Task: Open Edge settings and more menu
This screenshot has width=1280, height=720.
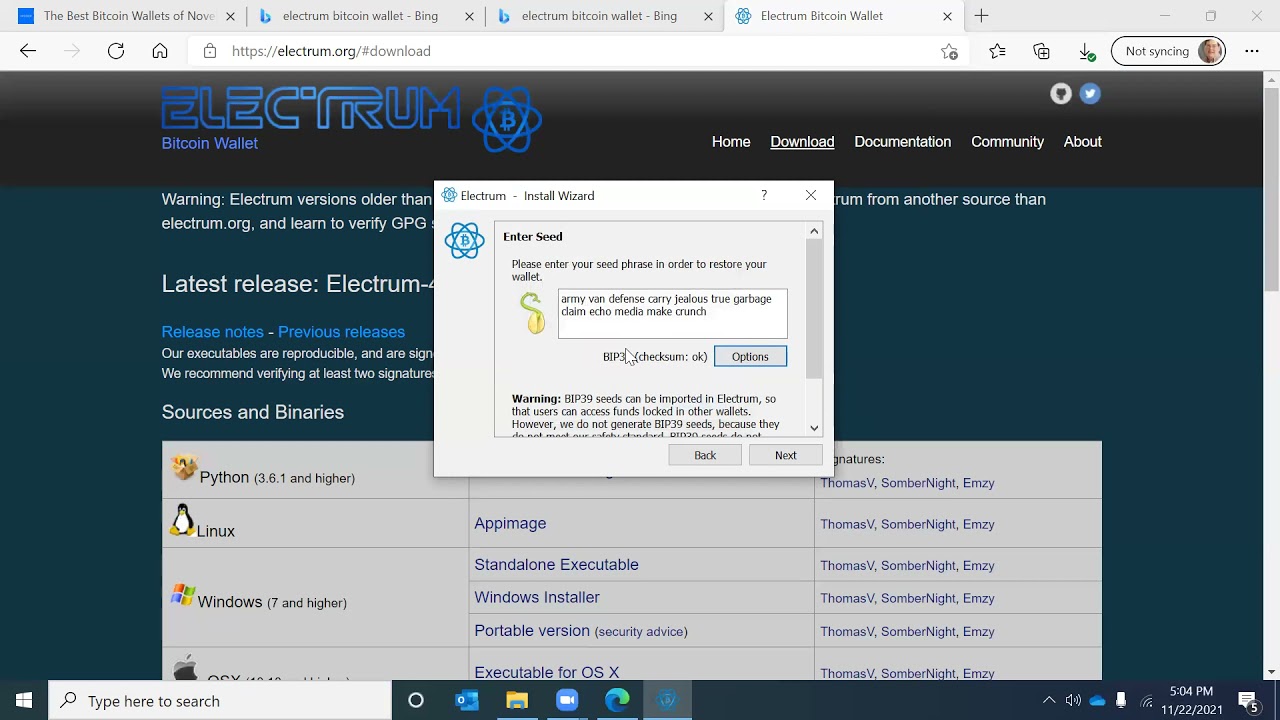Action: [x=1252, y=51]
